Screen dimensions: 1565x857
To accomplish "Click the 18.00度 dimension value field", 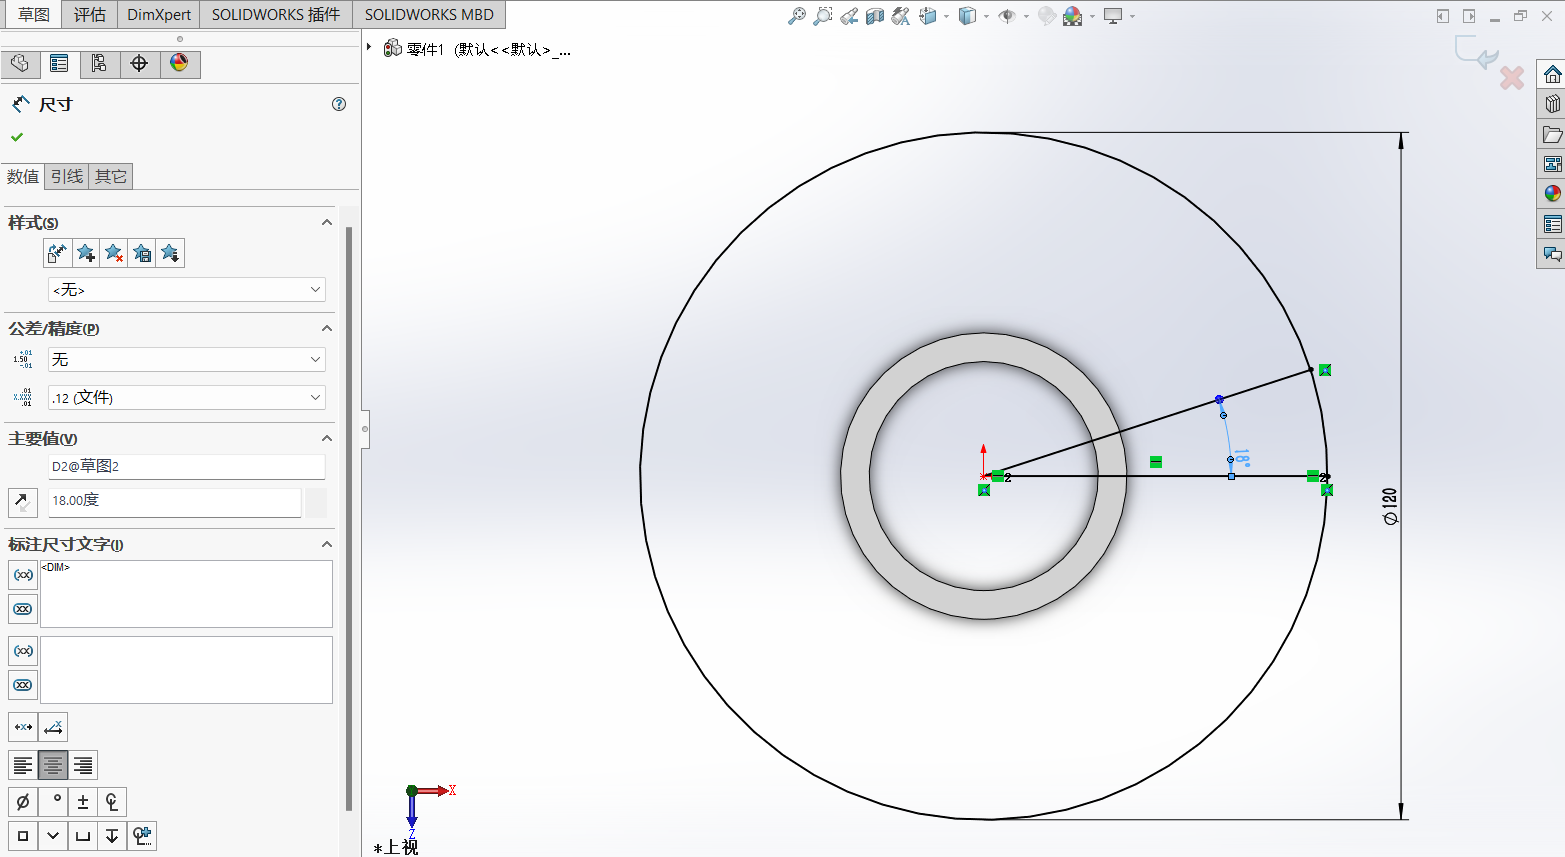I will (x=175, y=501).
